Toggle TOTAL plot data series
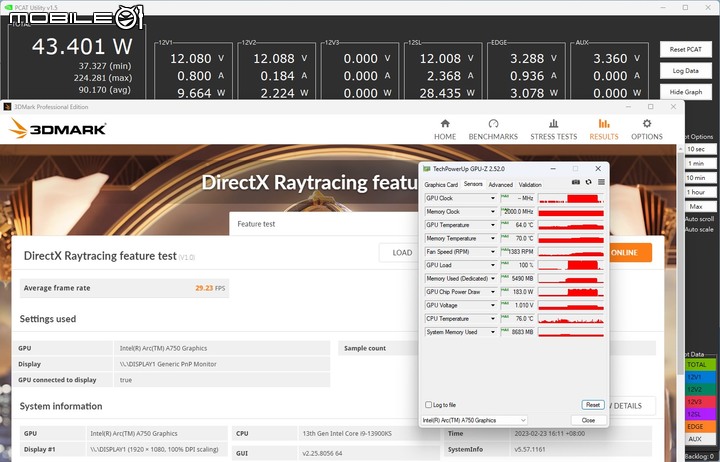720x462 pixels. point(700,365)
